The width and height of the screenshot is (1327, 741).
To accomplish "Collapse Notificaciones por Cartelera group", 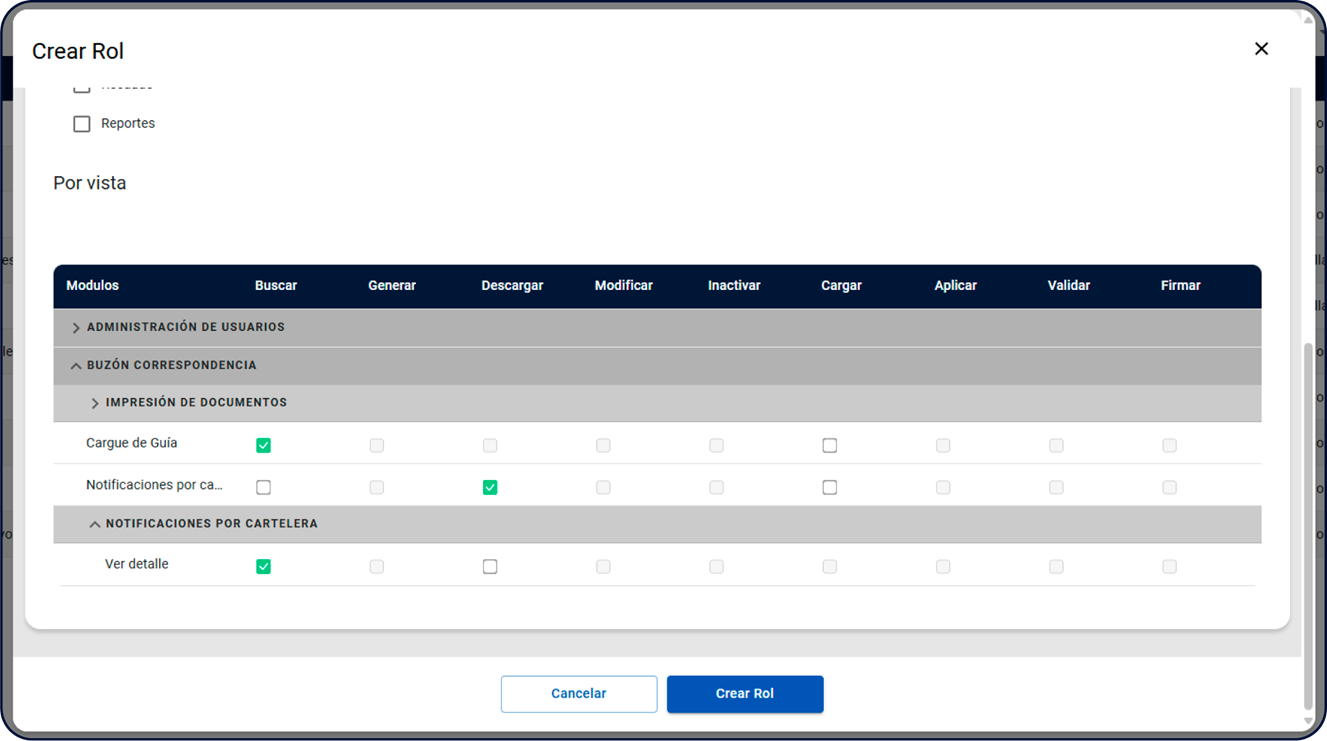I will 95,524.
